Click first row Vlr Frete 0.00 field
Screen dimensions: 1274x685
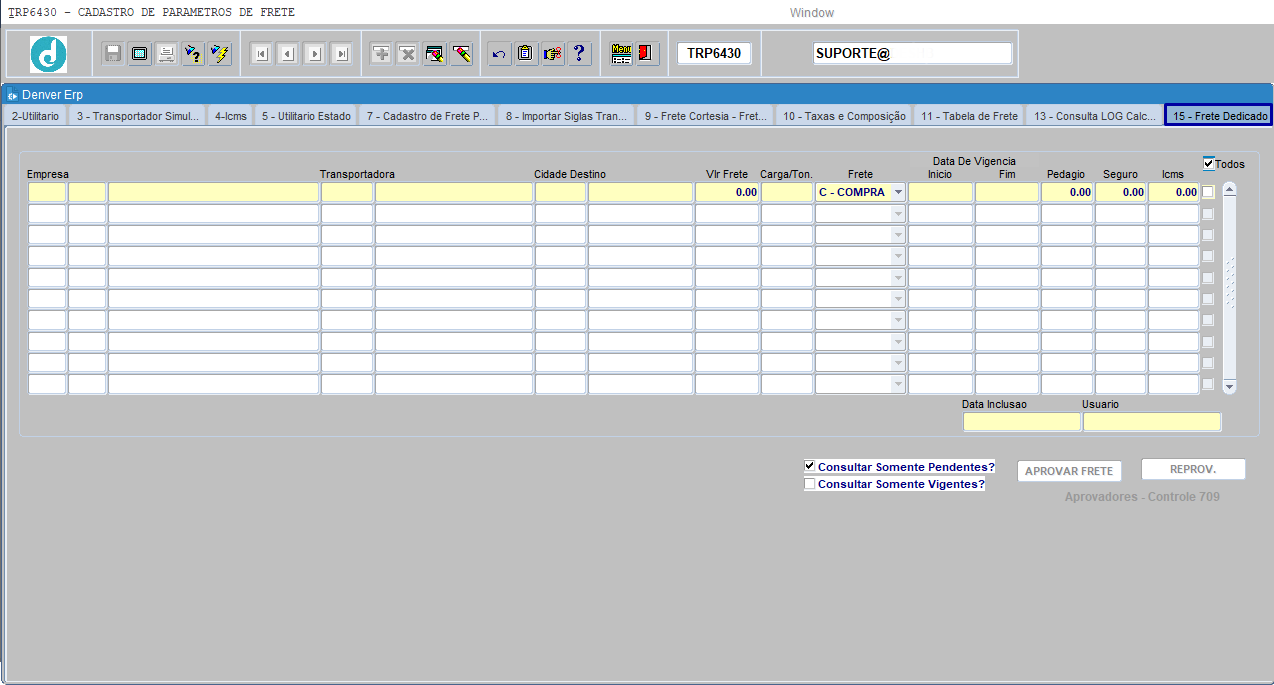(x=727, y=192)
